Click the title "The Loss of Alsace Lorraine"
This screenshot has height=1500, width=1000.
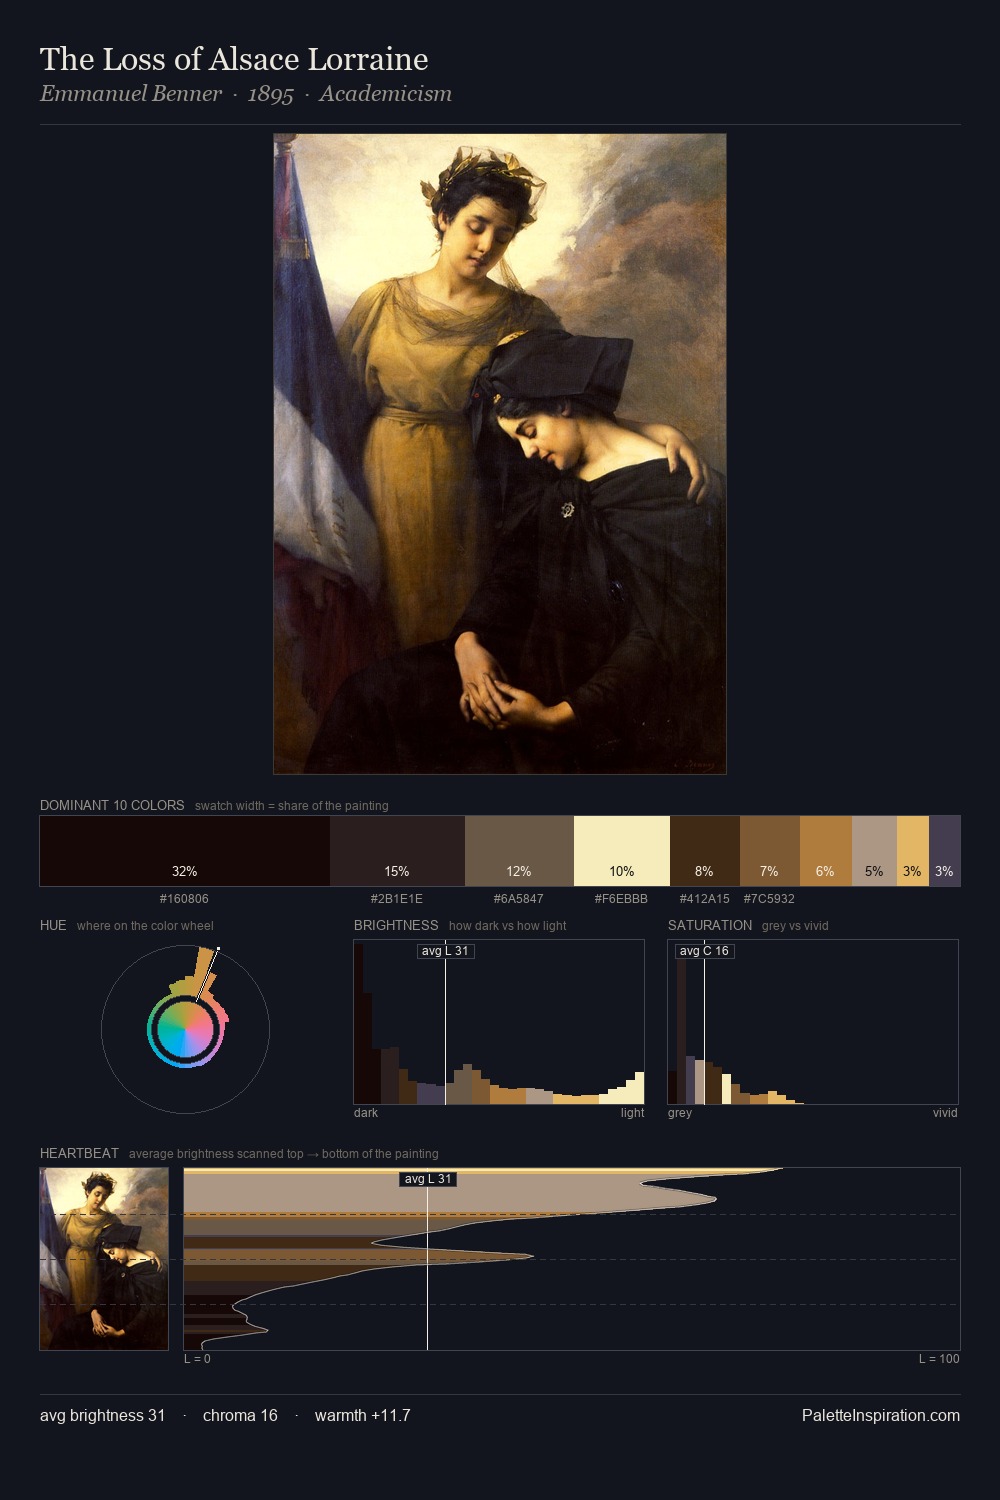(234, 59)
